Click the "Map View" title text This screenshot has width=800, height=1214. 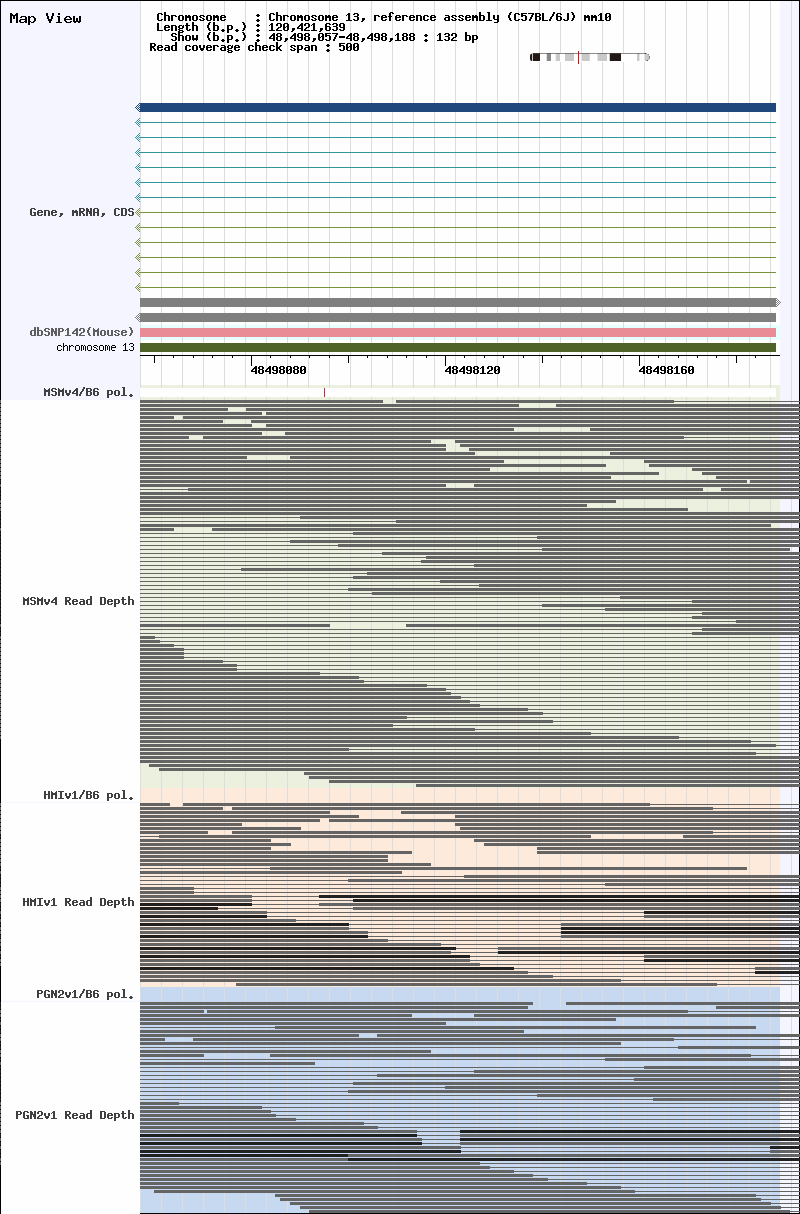45,18
